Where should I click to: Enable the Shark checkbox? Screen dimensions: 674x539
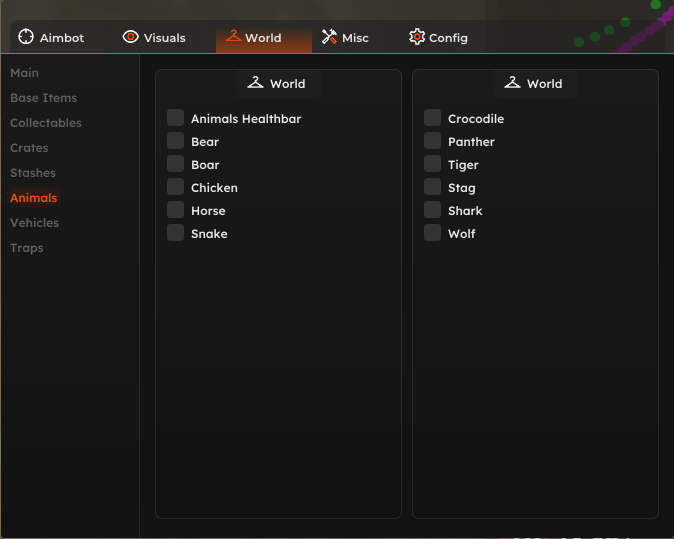432,210
